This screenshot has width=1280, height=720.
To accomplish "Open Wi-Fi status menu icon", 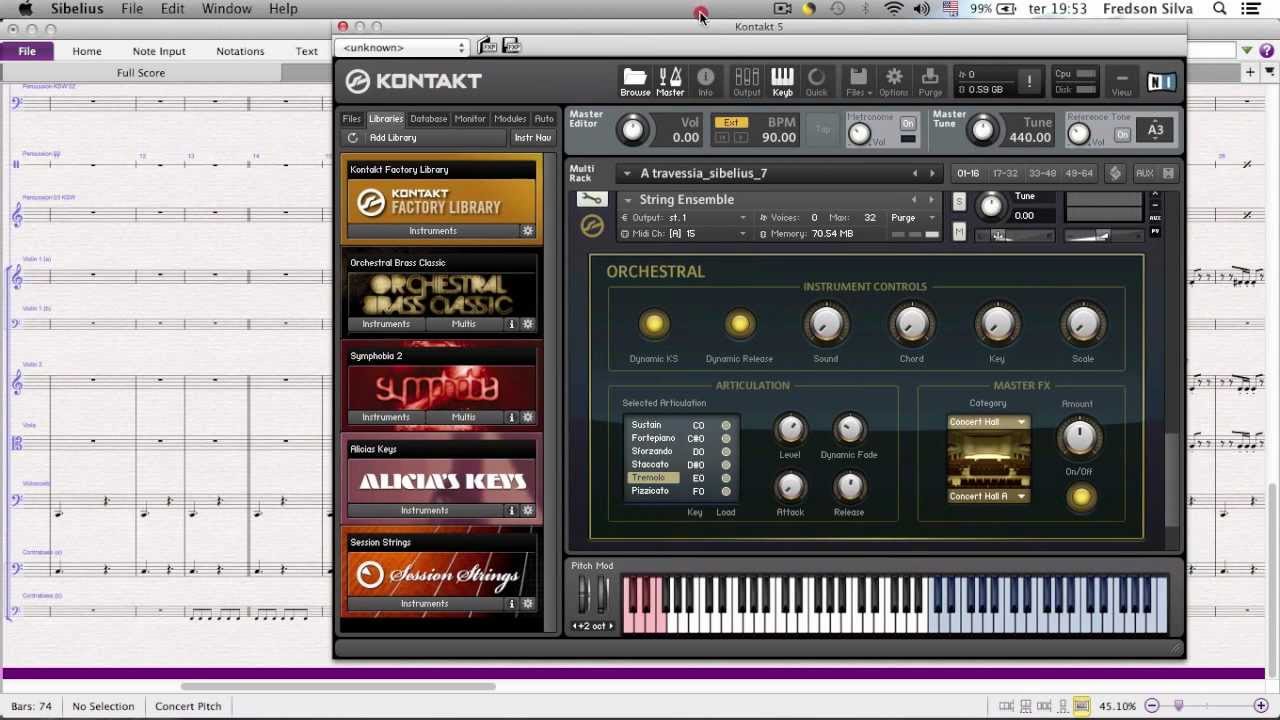I will [894, 9].
